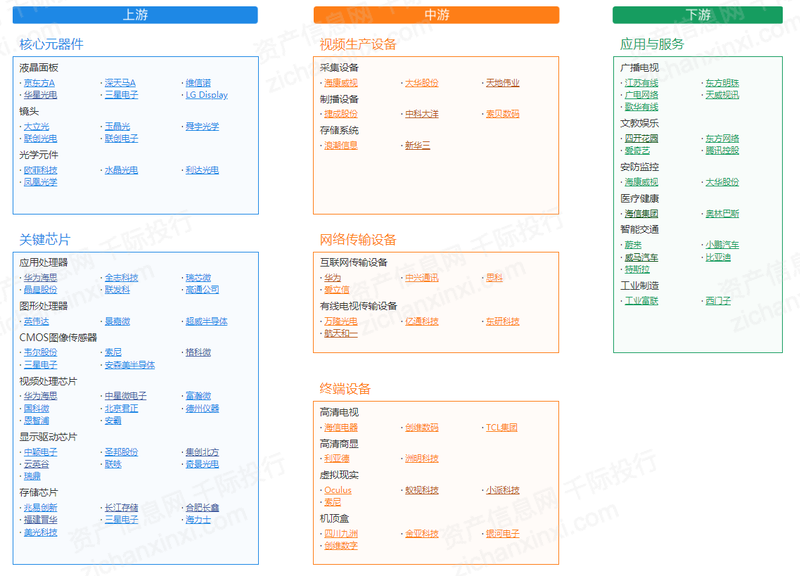Open the 海信电器 link
Image resolution: width=800 pixels, height=576 pixels.
(341, 428)
